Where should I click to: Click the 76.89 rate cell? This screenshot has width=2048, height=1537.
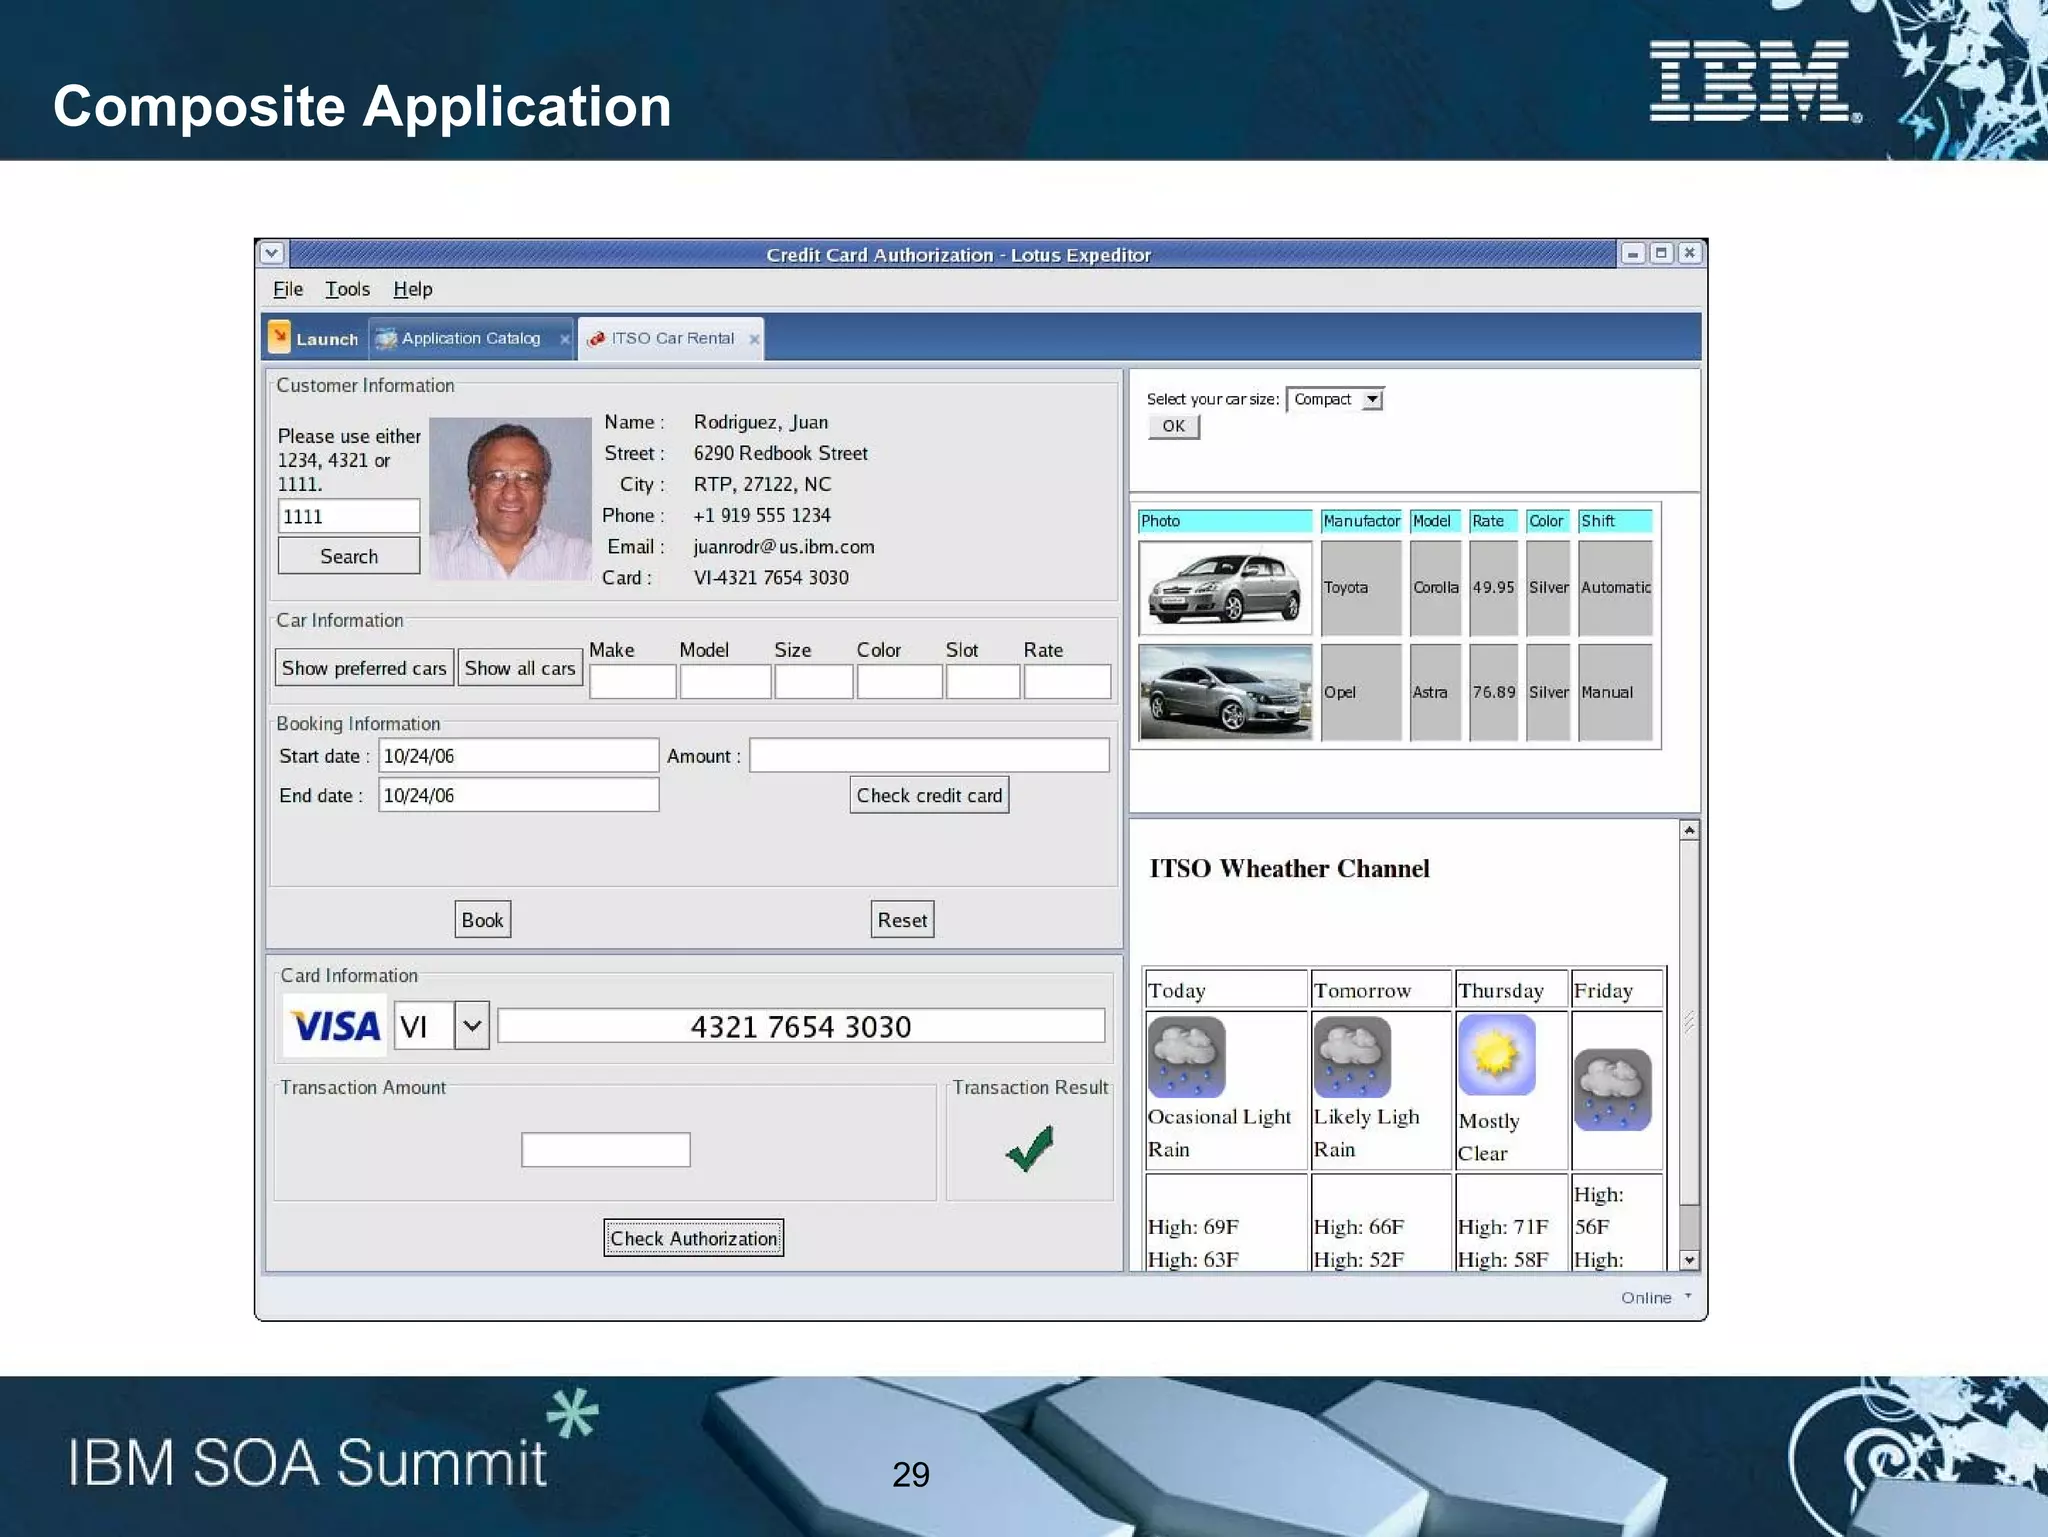pyautogui.click(x=1493, y=692)
